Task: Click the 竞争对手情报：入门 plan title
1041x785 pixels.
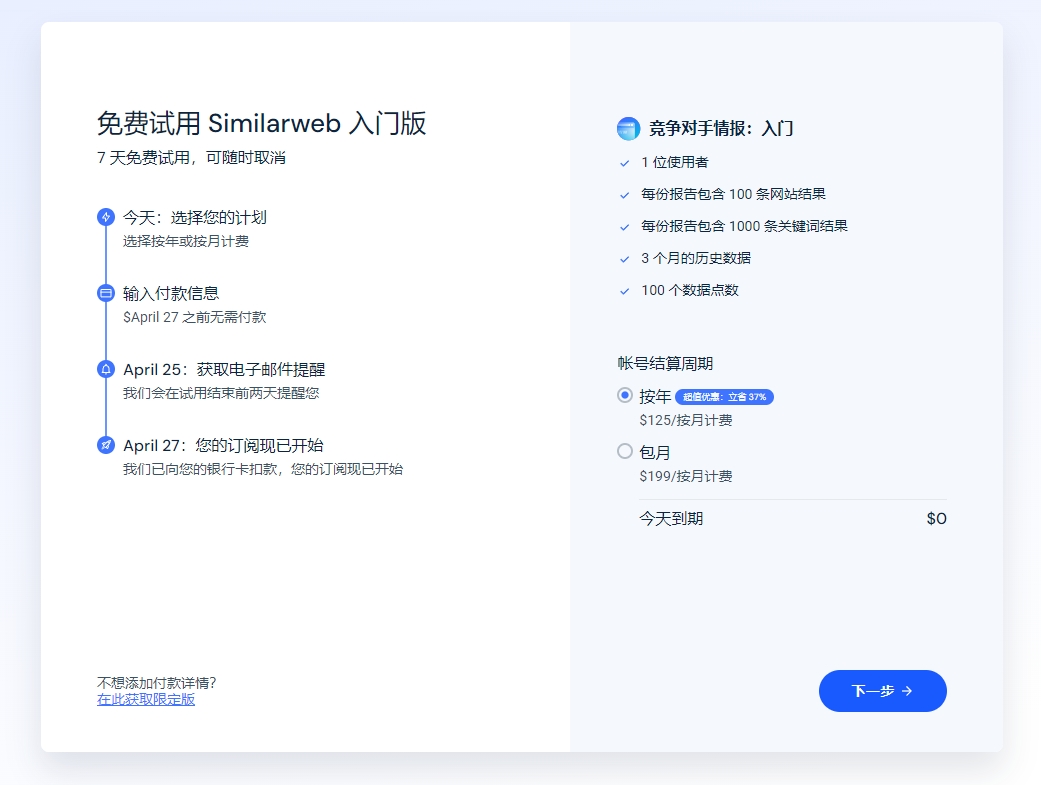Action: point(721,128)
